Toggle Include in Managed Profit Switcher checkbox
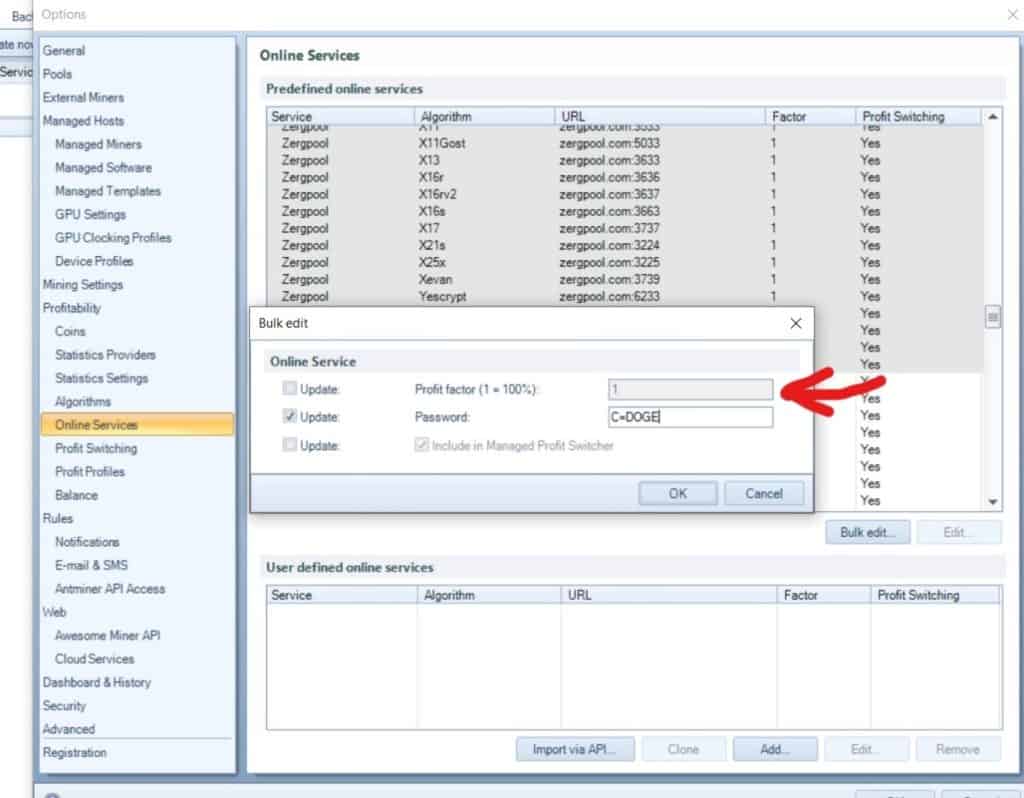1024x798 pixels. (x=421, y=445)
